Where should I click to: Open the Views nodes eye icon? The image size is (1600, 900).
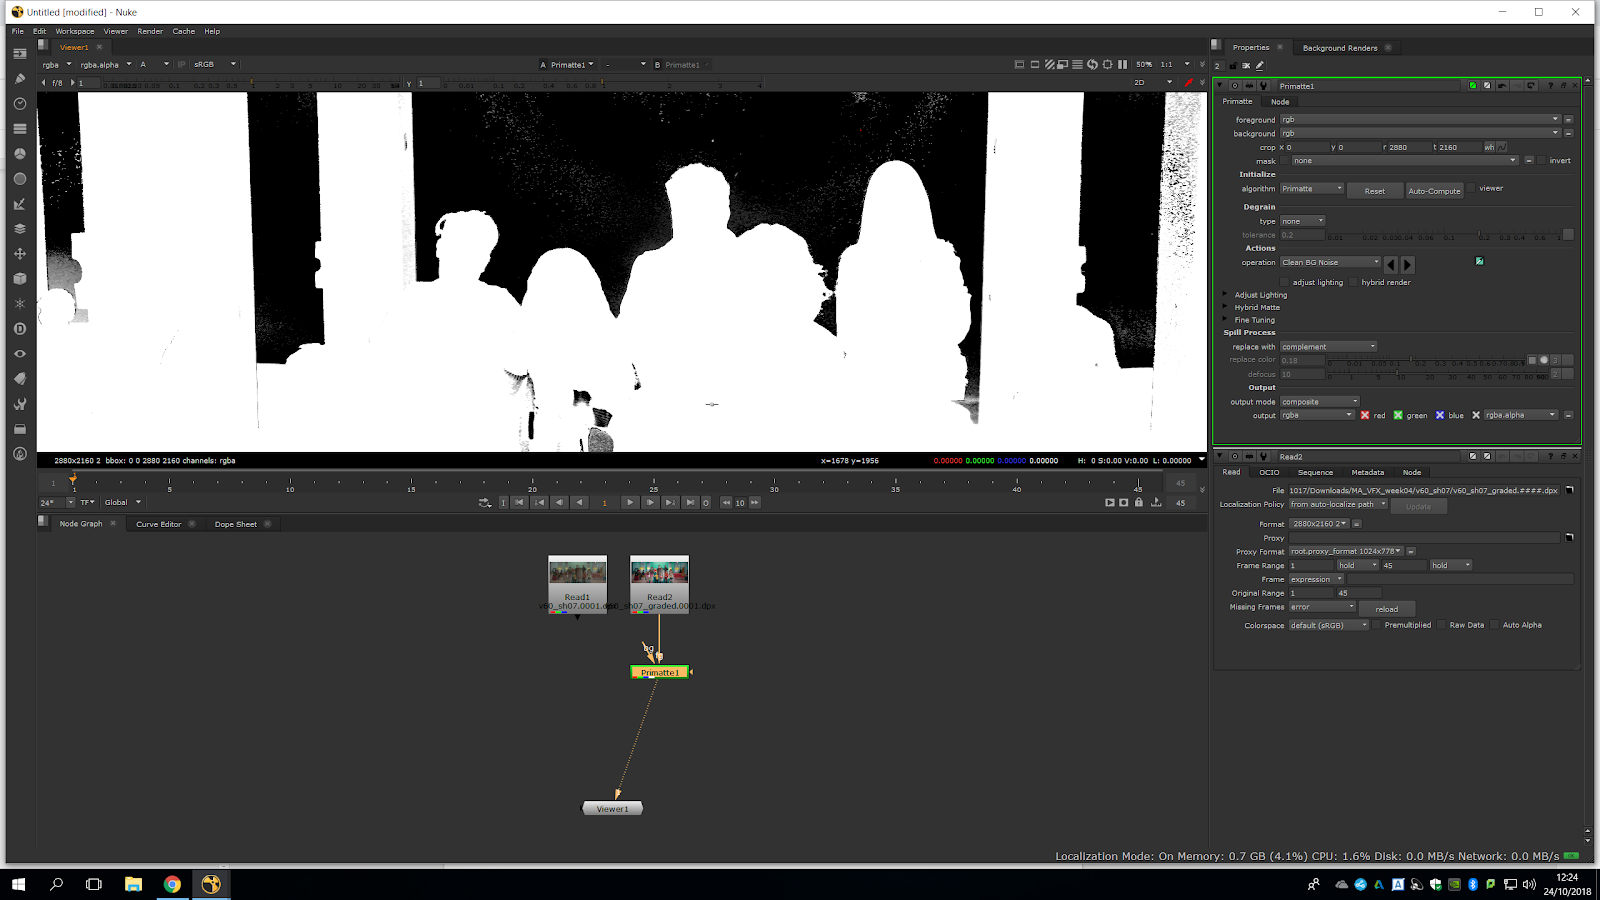point(20,354)
